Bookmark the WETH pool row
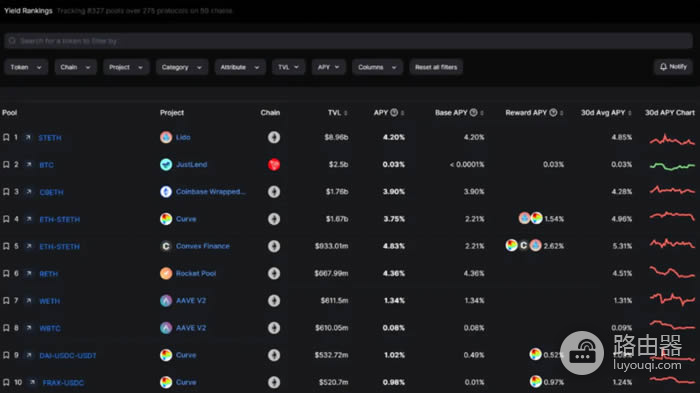This screenshot has height=393, width=700. click(6, 301)
